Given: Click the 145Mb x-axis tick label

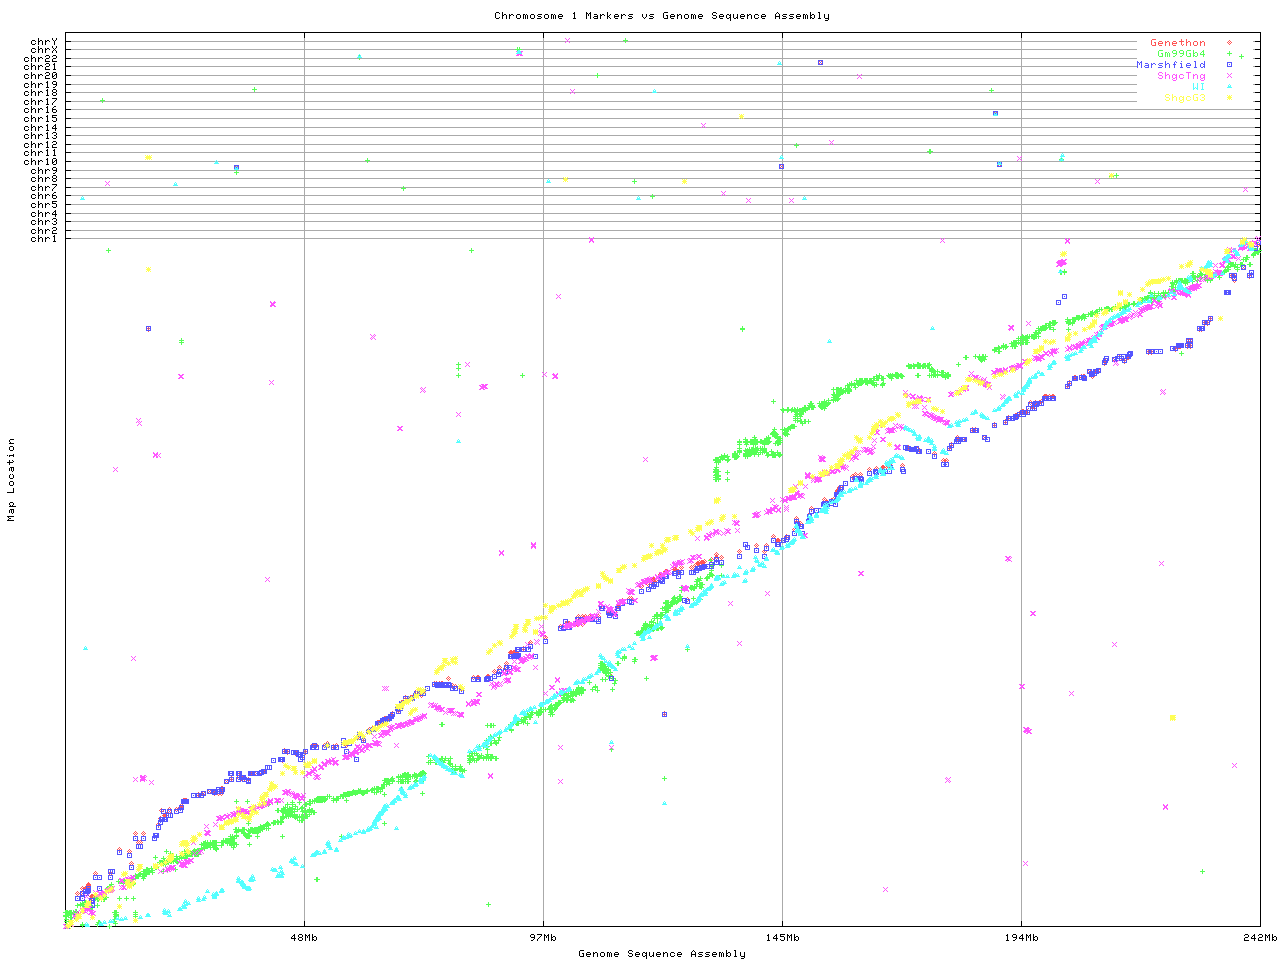Looking at the screenshot, I should (782, 938).
